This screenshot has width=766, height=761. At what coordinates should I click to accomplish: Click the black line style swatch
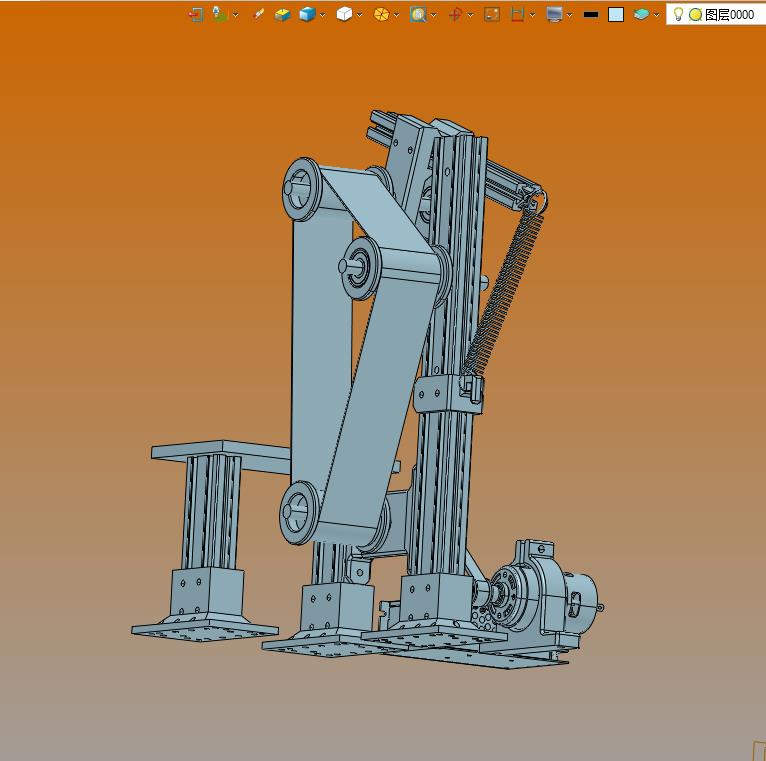[590, 14]
